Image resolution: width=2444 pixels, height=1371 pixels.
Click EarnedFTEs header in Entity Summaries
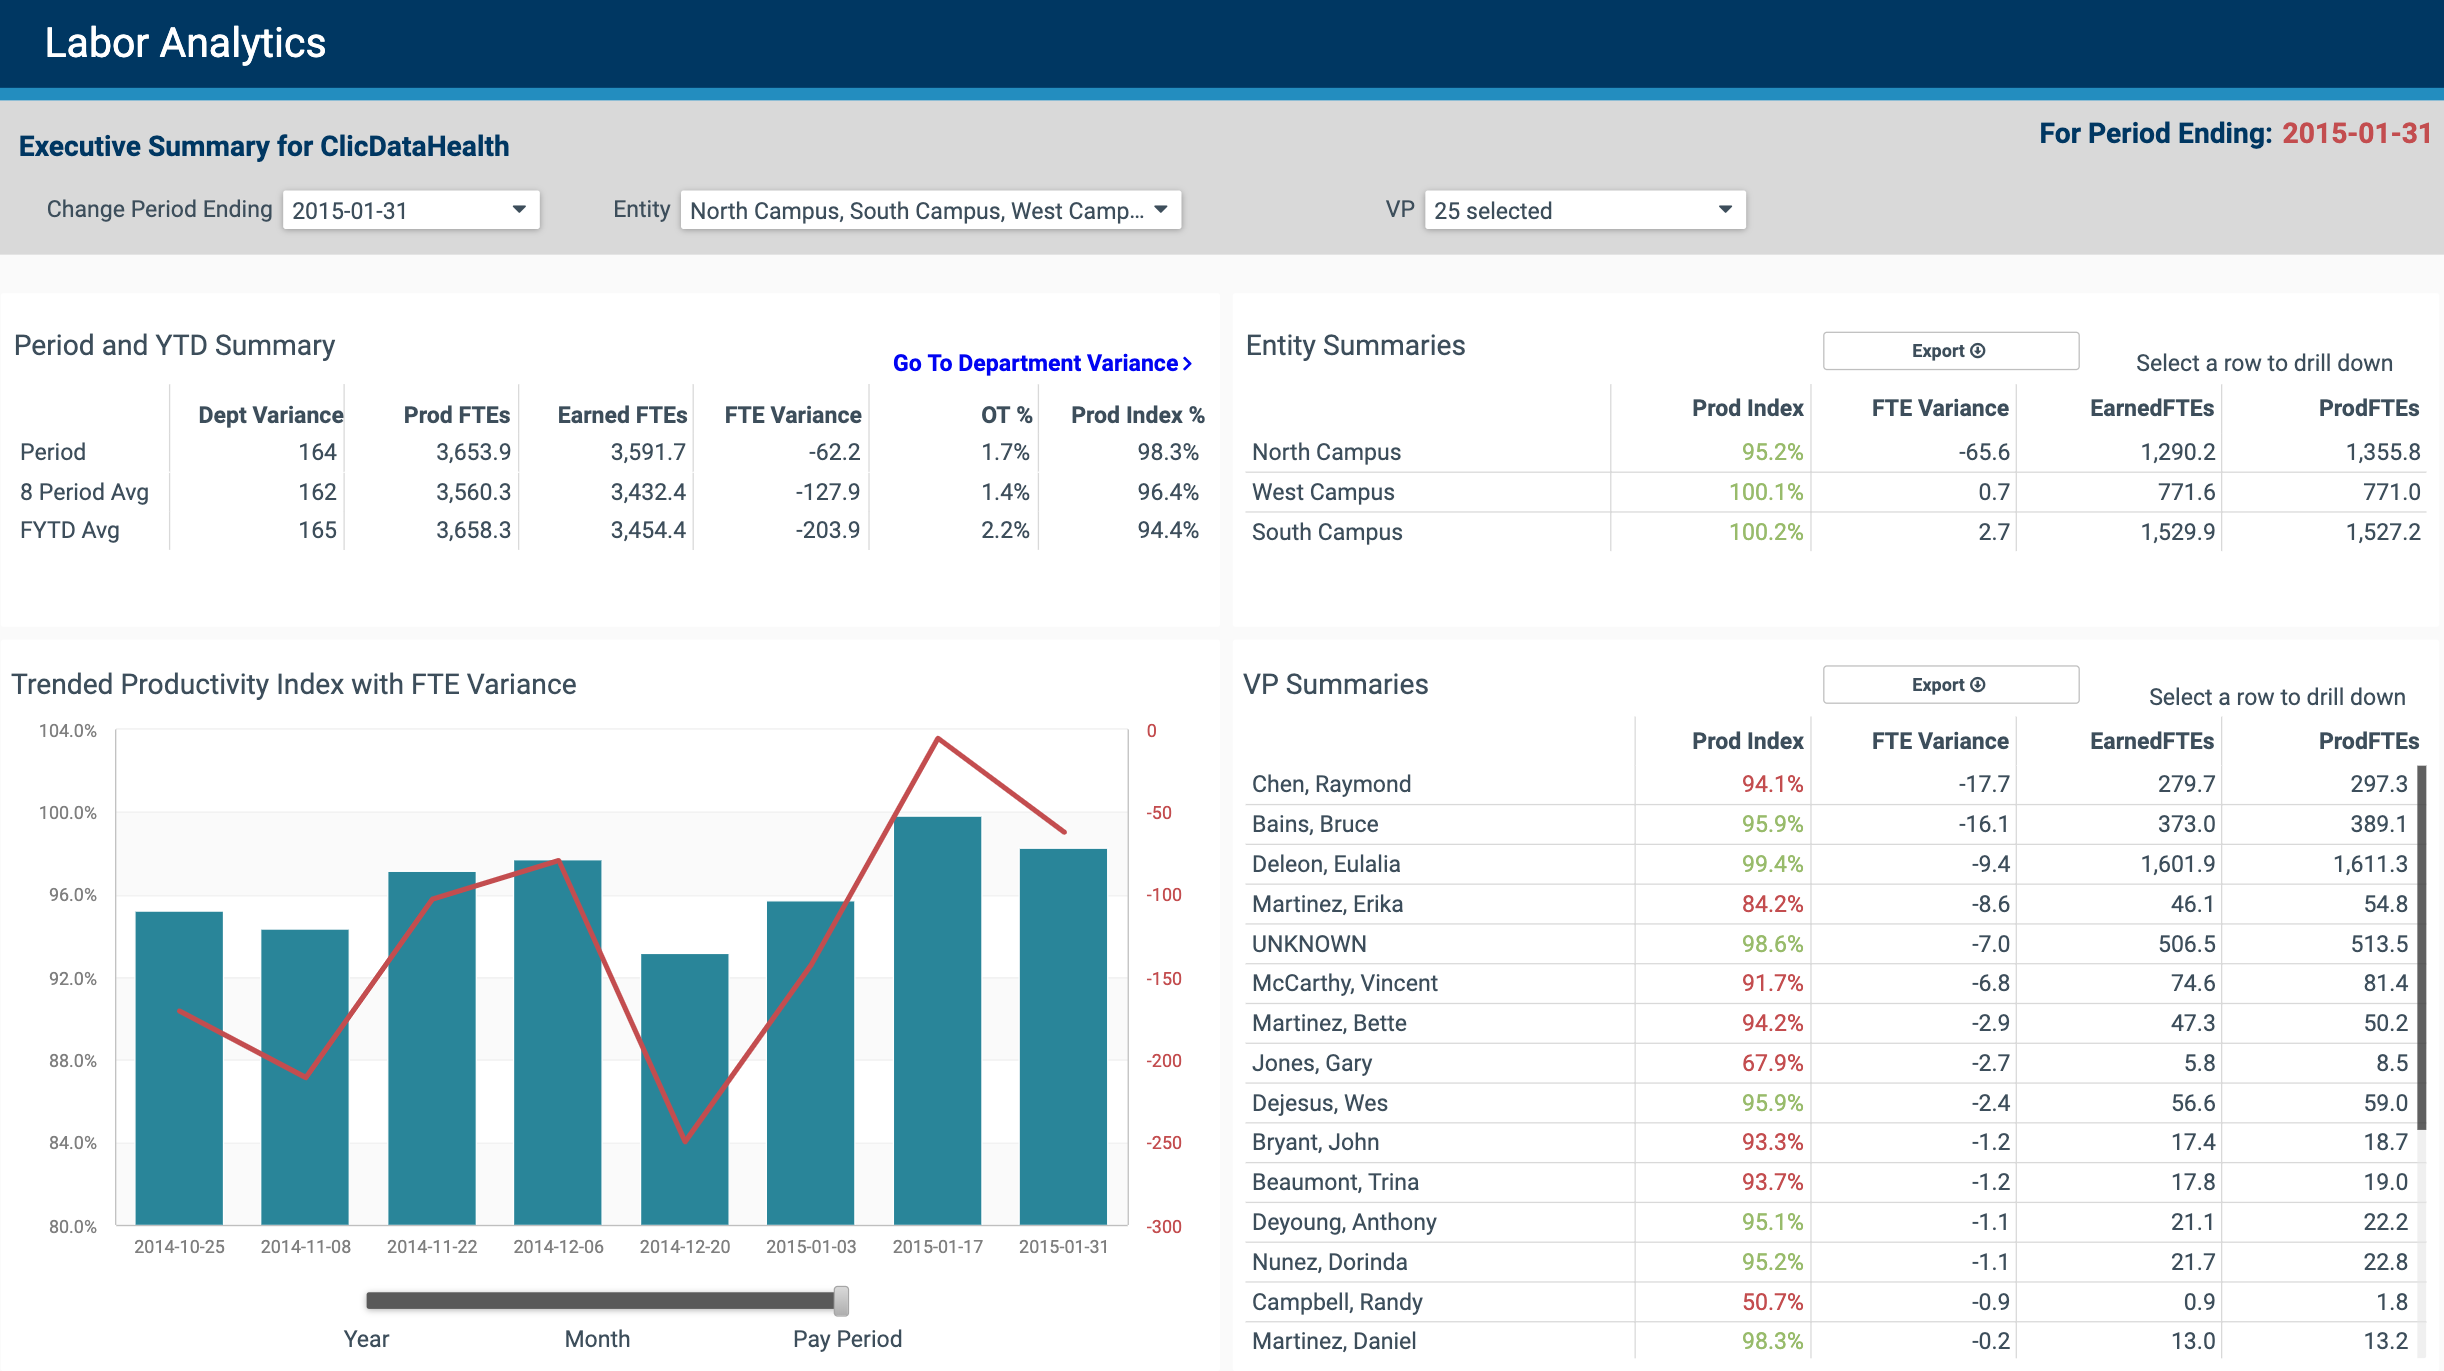click(2151, 408)
